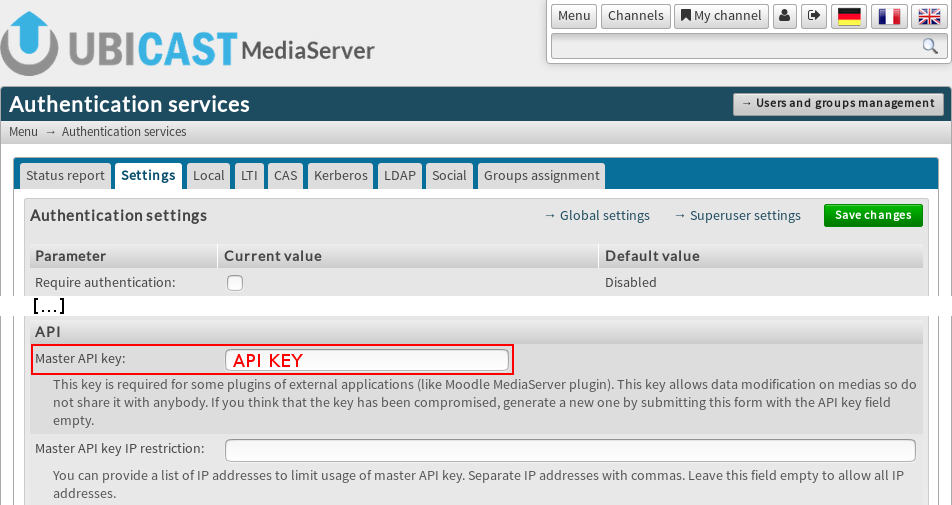Click the Authentication settings heading
The height and width of the screenshot is (505, 952).
118,215
